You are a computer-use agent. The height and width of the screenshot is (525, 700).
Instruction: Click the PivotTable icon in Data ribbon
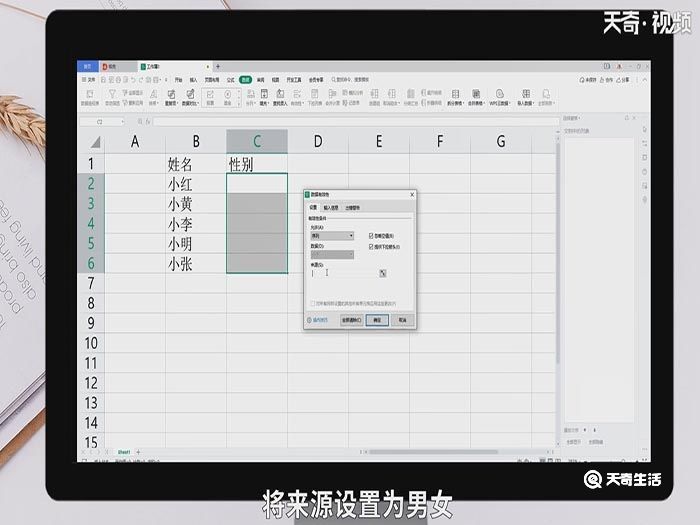tap(90, 94)
